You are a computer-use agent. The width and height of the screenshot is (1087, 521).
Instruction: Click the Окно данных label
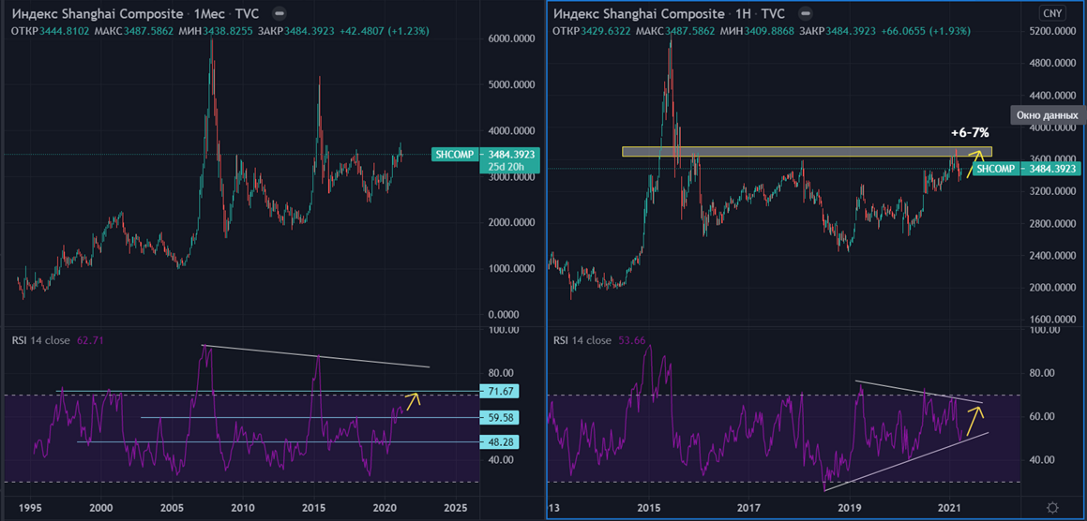pyautogui.click(x=1047, y=114)
